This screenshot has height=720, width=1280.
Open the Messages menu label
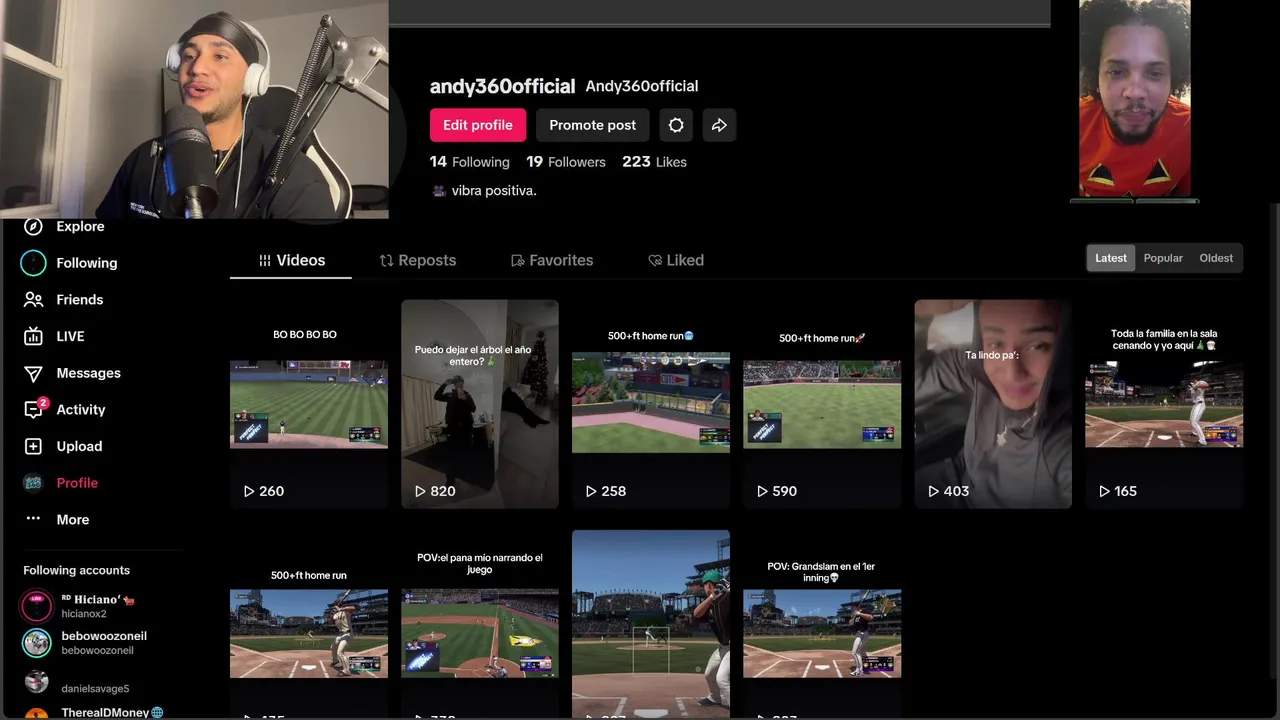coord(89,373)
